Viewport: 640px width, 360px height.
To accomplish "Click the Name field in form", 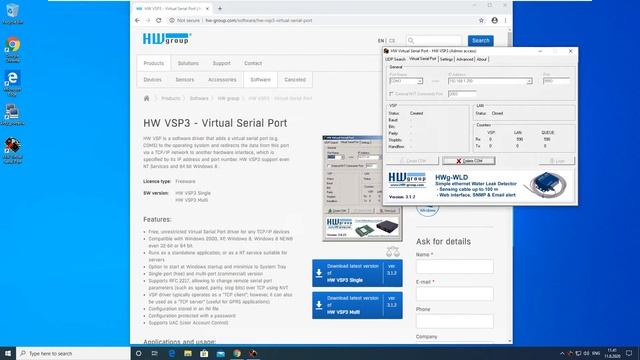I will (x=454, y=267).
